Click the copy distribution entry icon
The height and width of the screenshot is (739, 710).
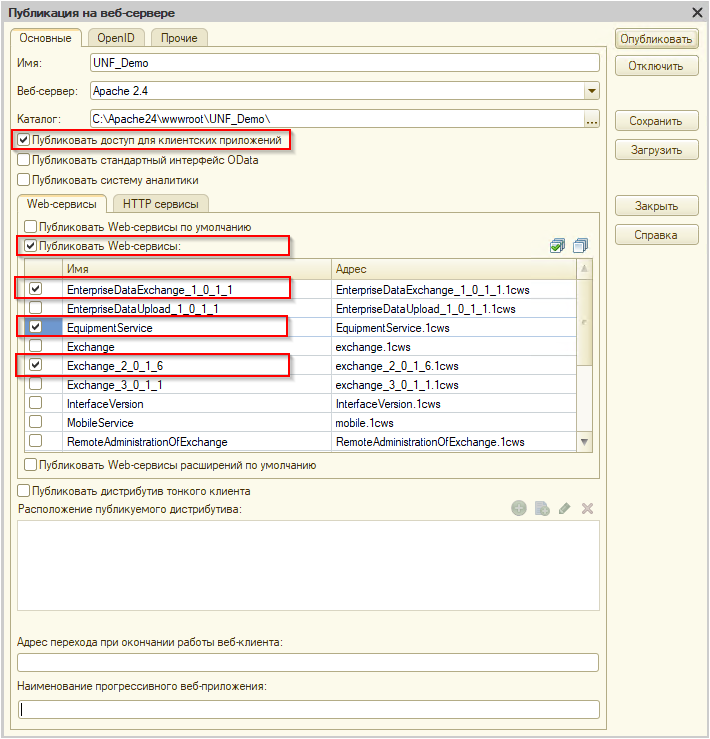coord(542,509)
